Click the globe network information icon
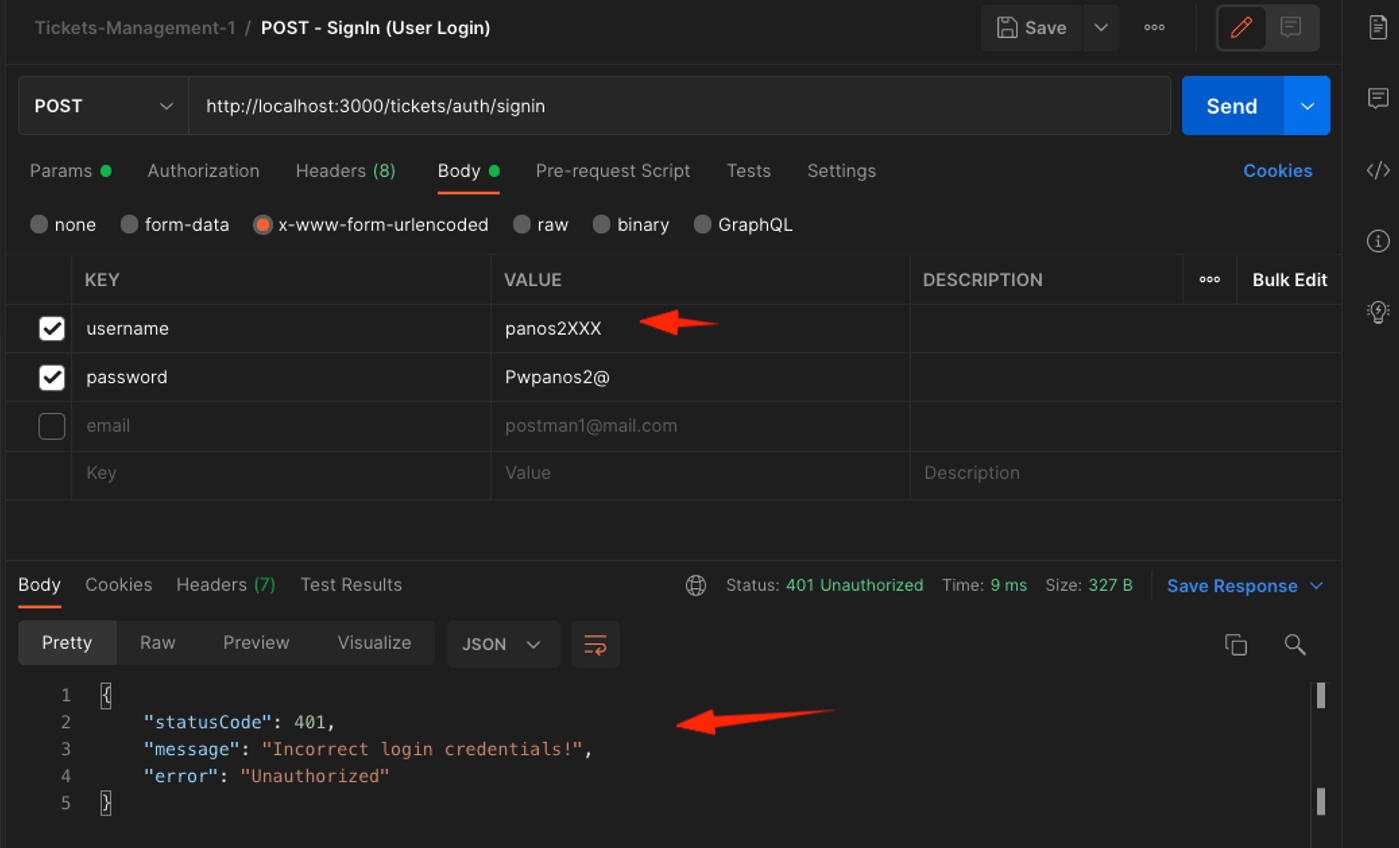The image size is (1399, 848). coord(696,585)
